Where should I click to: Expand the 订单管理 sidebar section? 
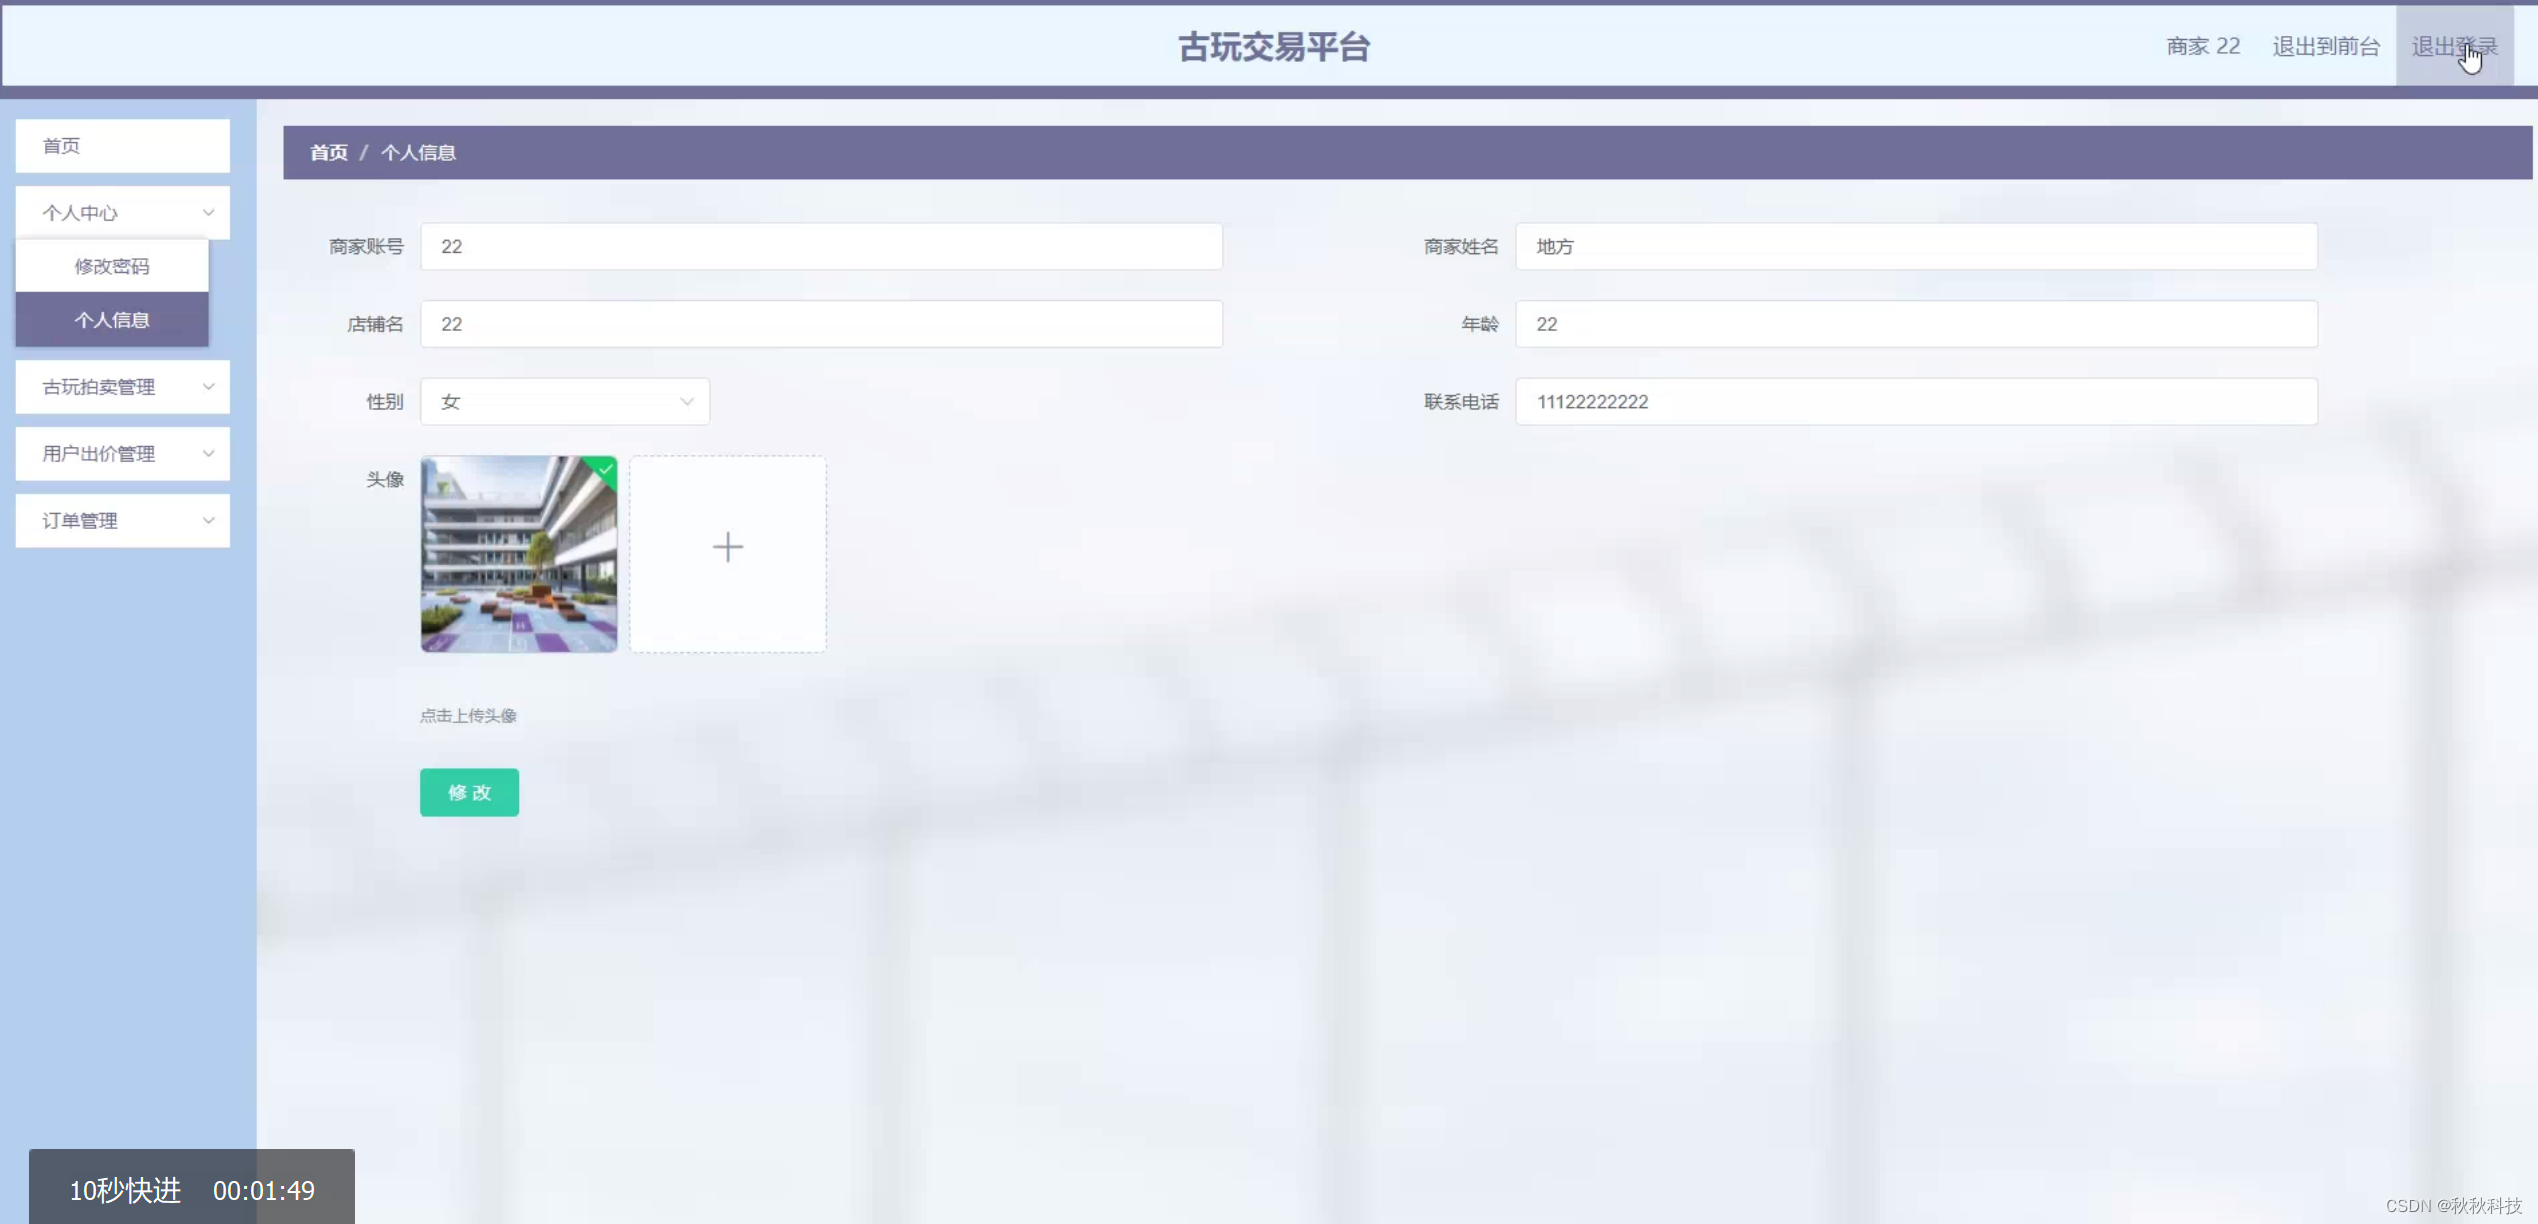coord(122,520)
